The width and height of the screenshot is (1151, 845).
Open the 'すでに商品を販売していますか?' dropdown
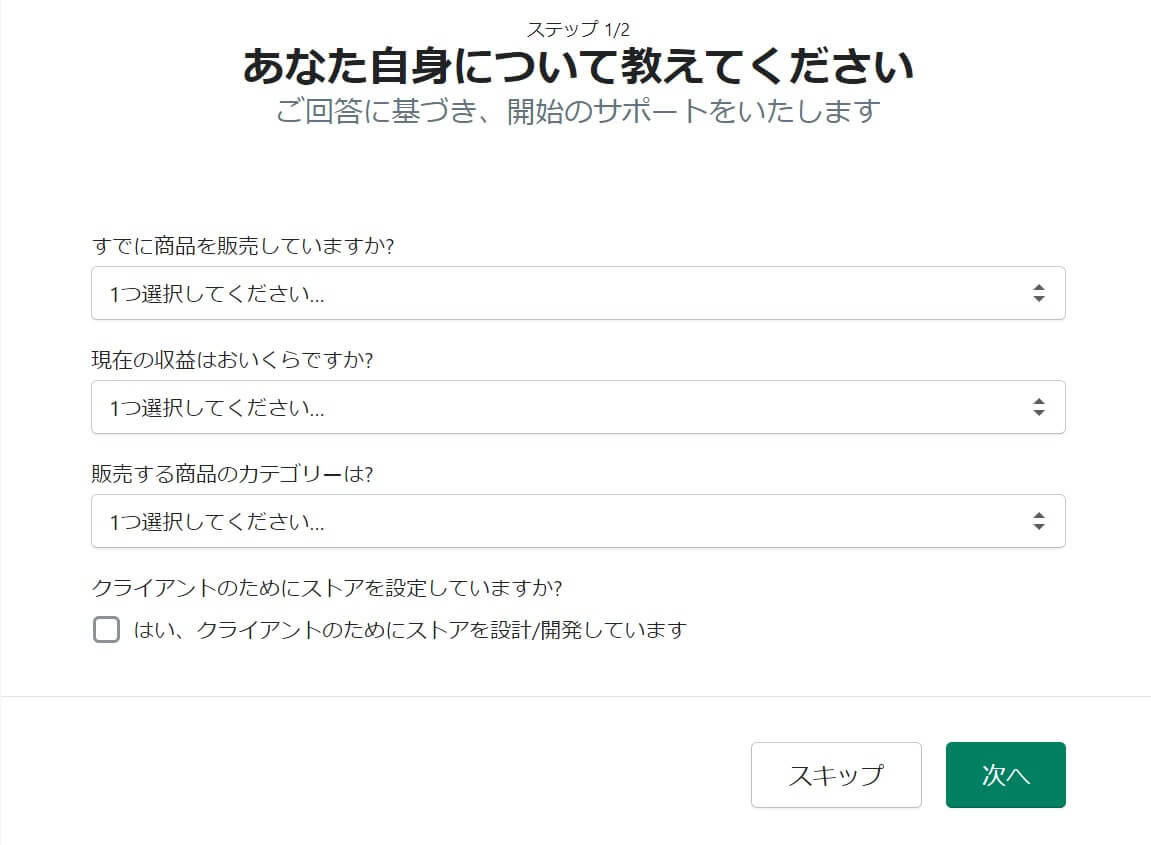tap(578, 294)
